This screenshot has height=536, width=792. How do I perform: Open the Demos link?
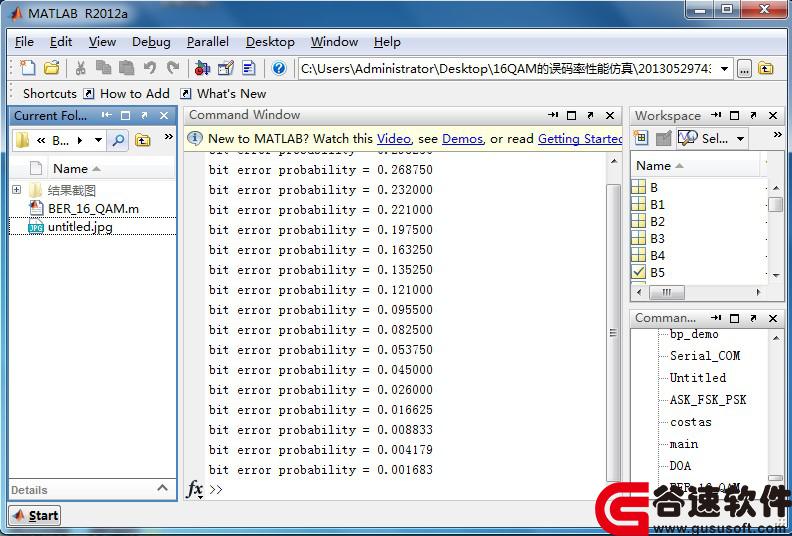tap(462, 138)
